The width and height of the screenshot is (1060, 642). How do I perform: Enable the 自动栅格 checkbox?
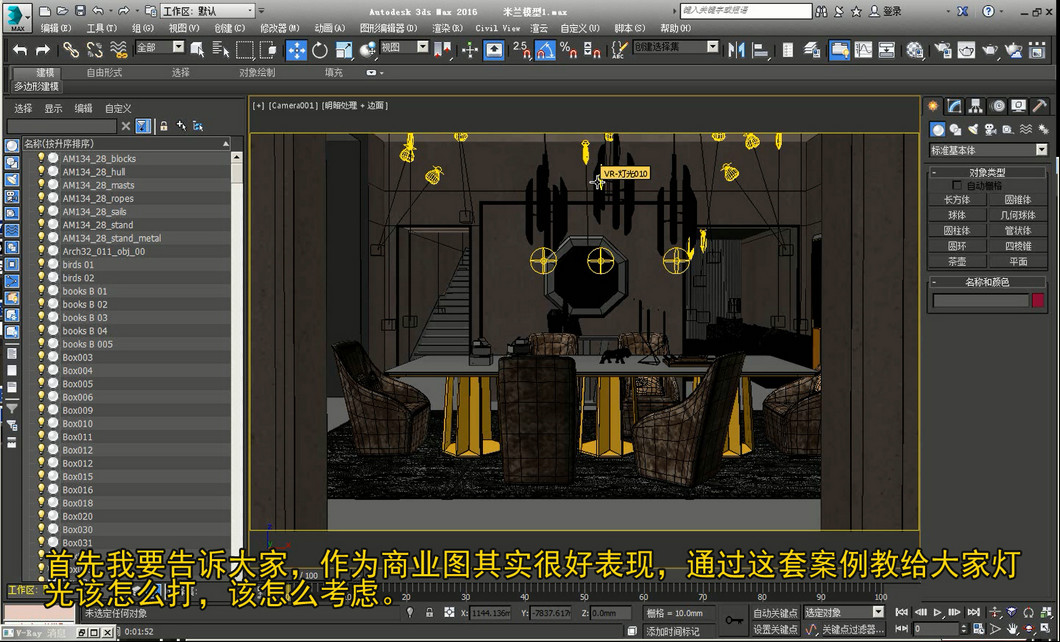point(957,185)
